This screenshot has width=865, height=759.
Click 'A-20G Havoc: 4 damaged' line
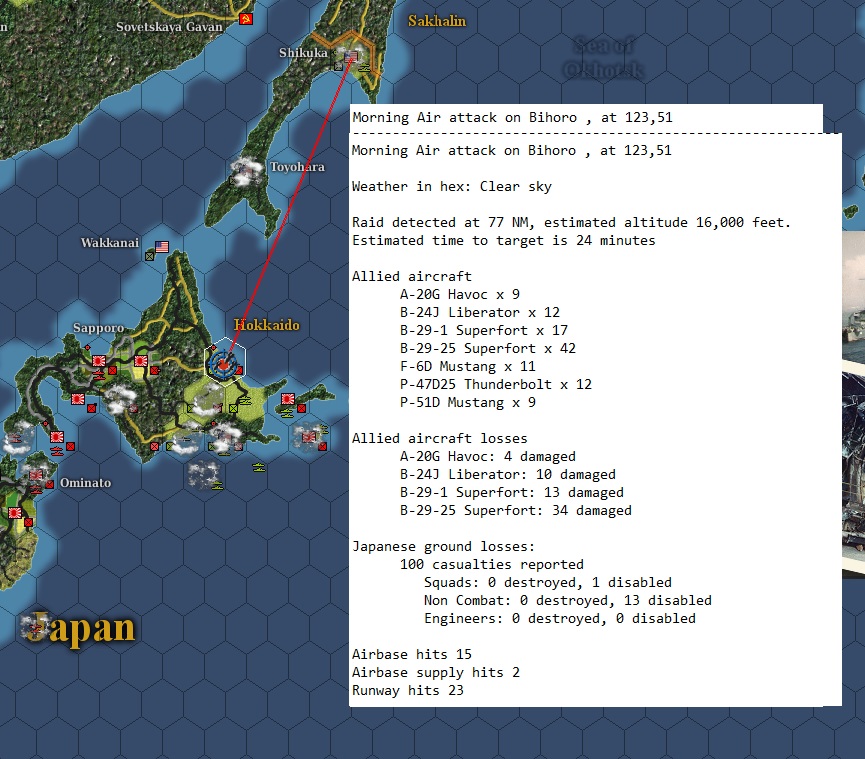[x=488, y=457]
